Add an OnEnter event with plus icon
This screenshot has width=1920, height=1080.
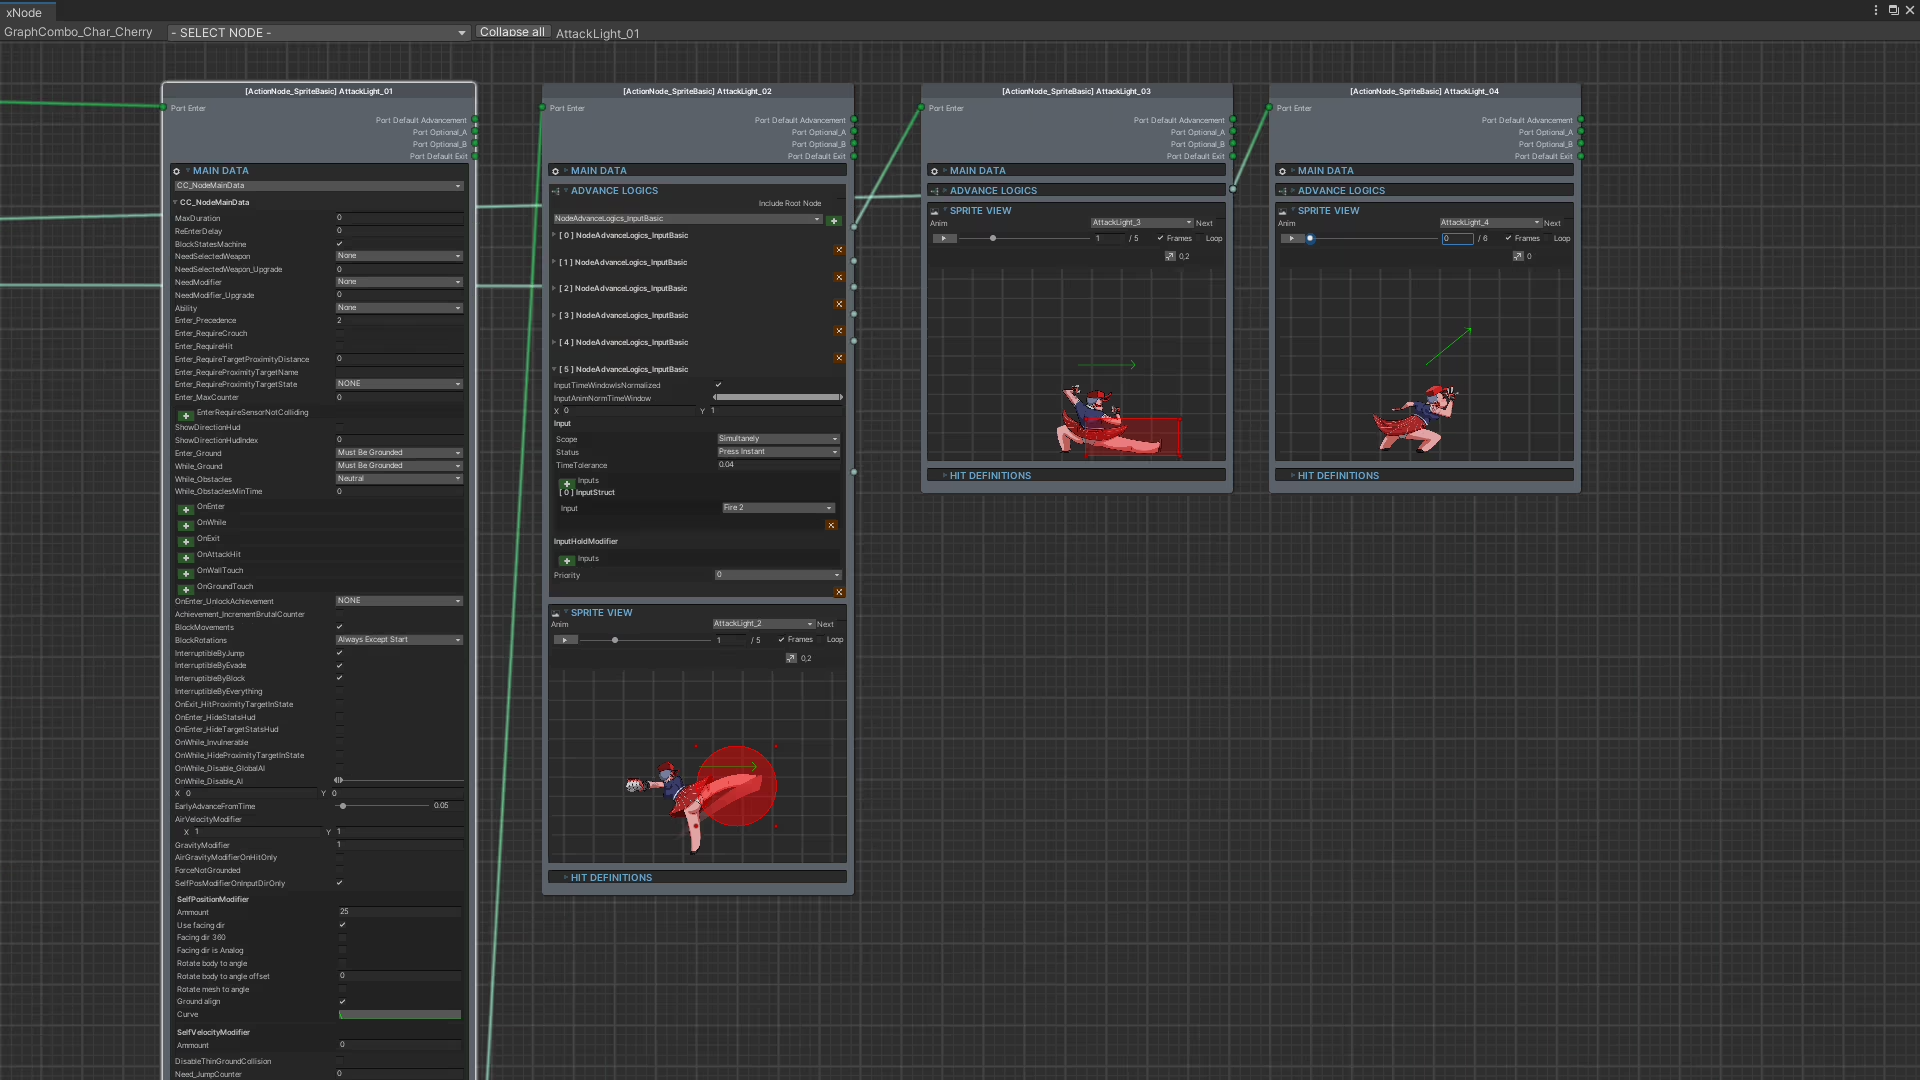coord(186,509)
